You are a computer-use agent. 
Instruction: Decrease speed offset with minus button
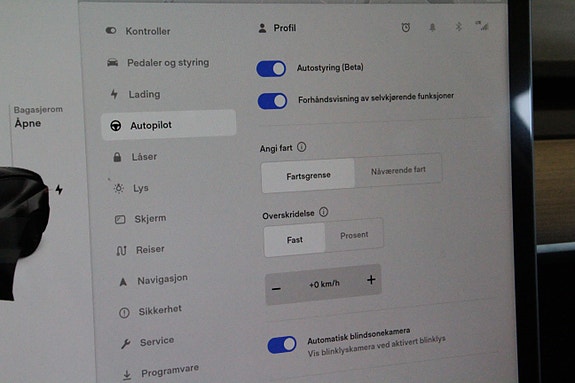pyautogui.click(x=276, y=289)
